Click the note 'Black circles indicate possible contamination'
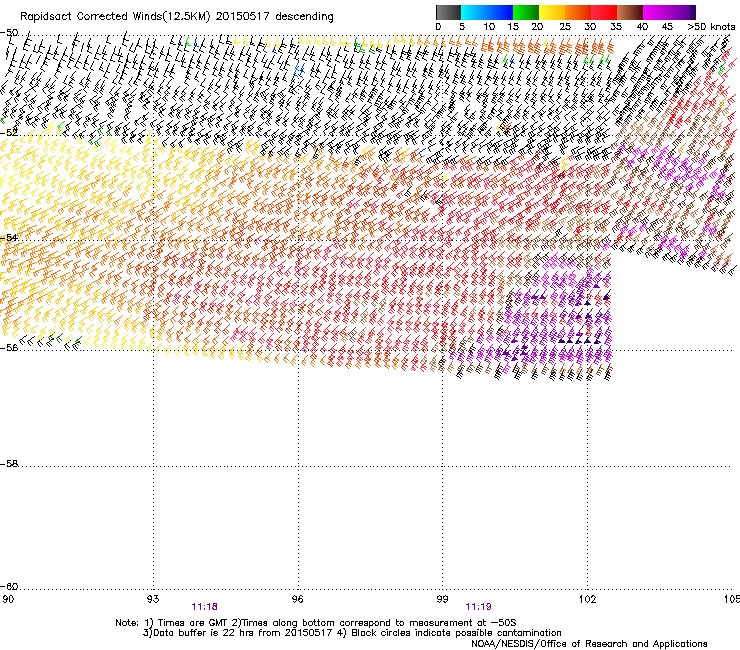 click(x=456, y=633)
